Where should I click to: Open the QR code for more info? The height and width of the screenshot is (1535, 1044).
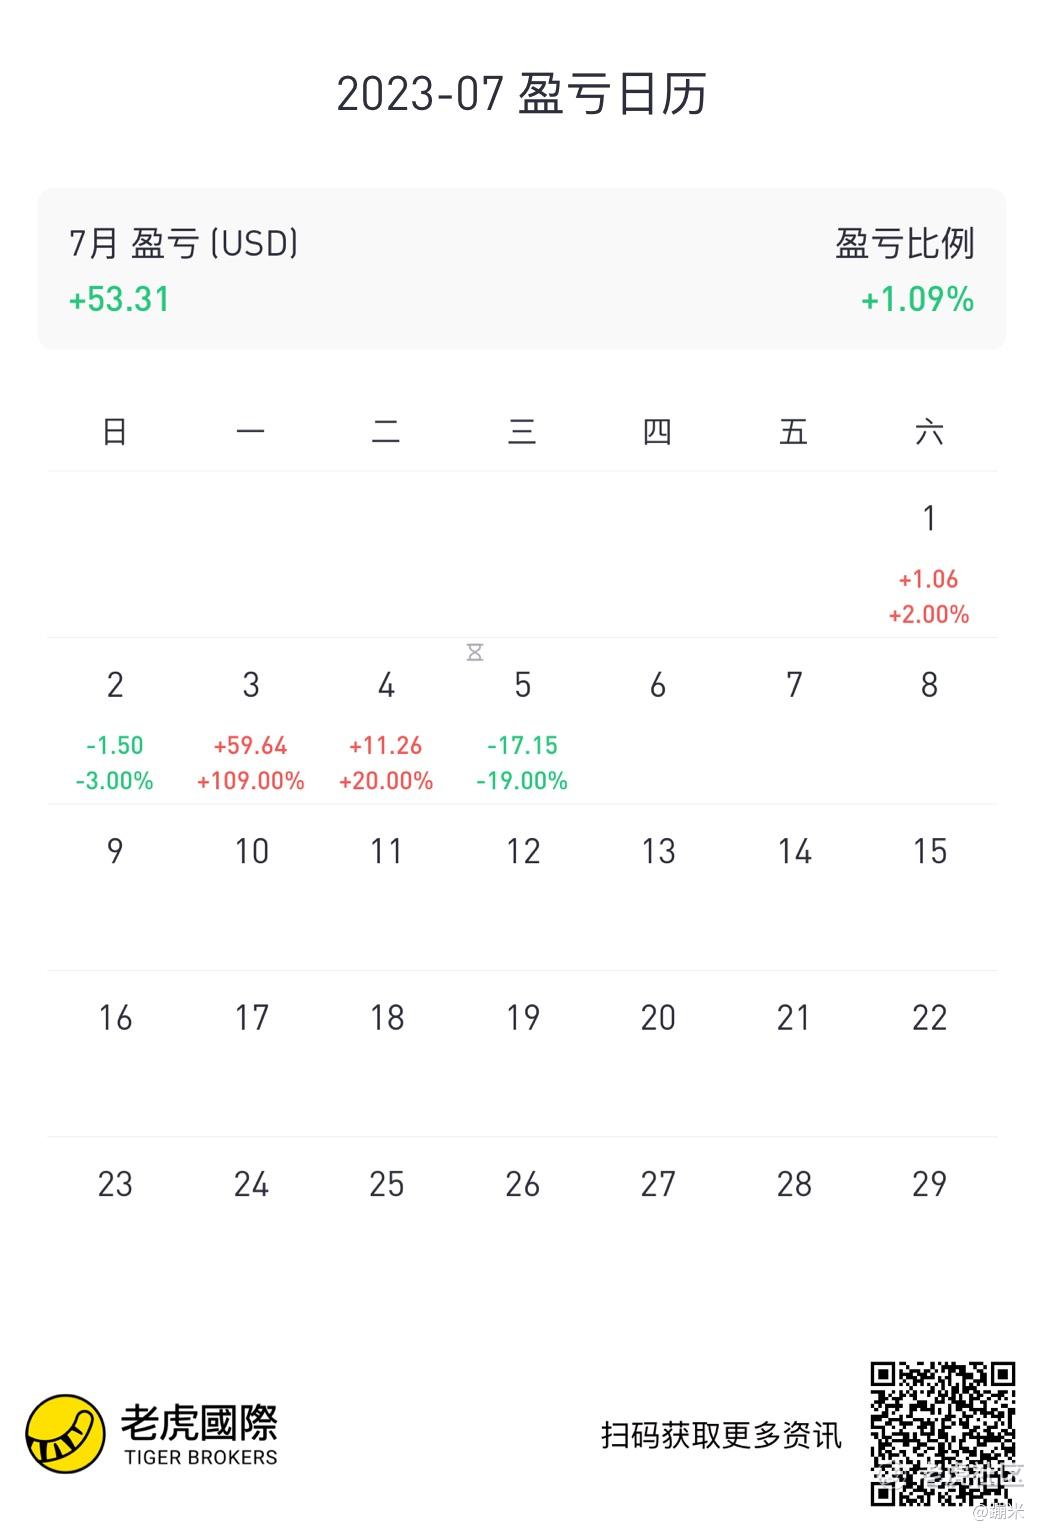pos(943,1434)
